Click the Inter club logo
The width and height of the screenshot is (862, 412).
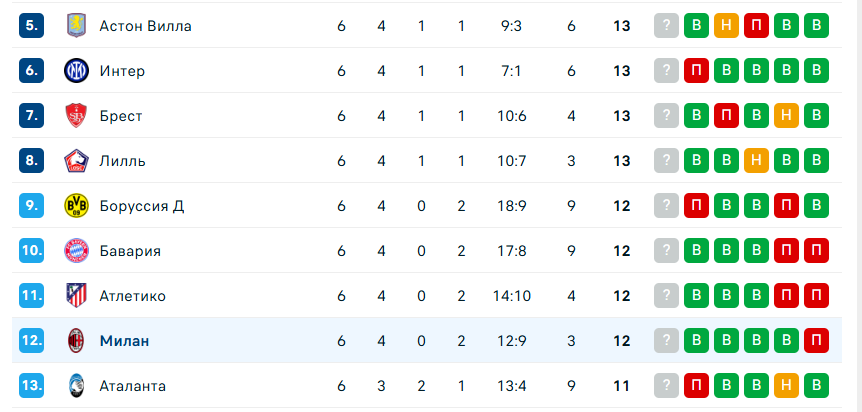75,71
